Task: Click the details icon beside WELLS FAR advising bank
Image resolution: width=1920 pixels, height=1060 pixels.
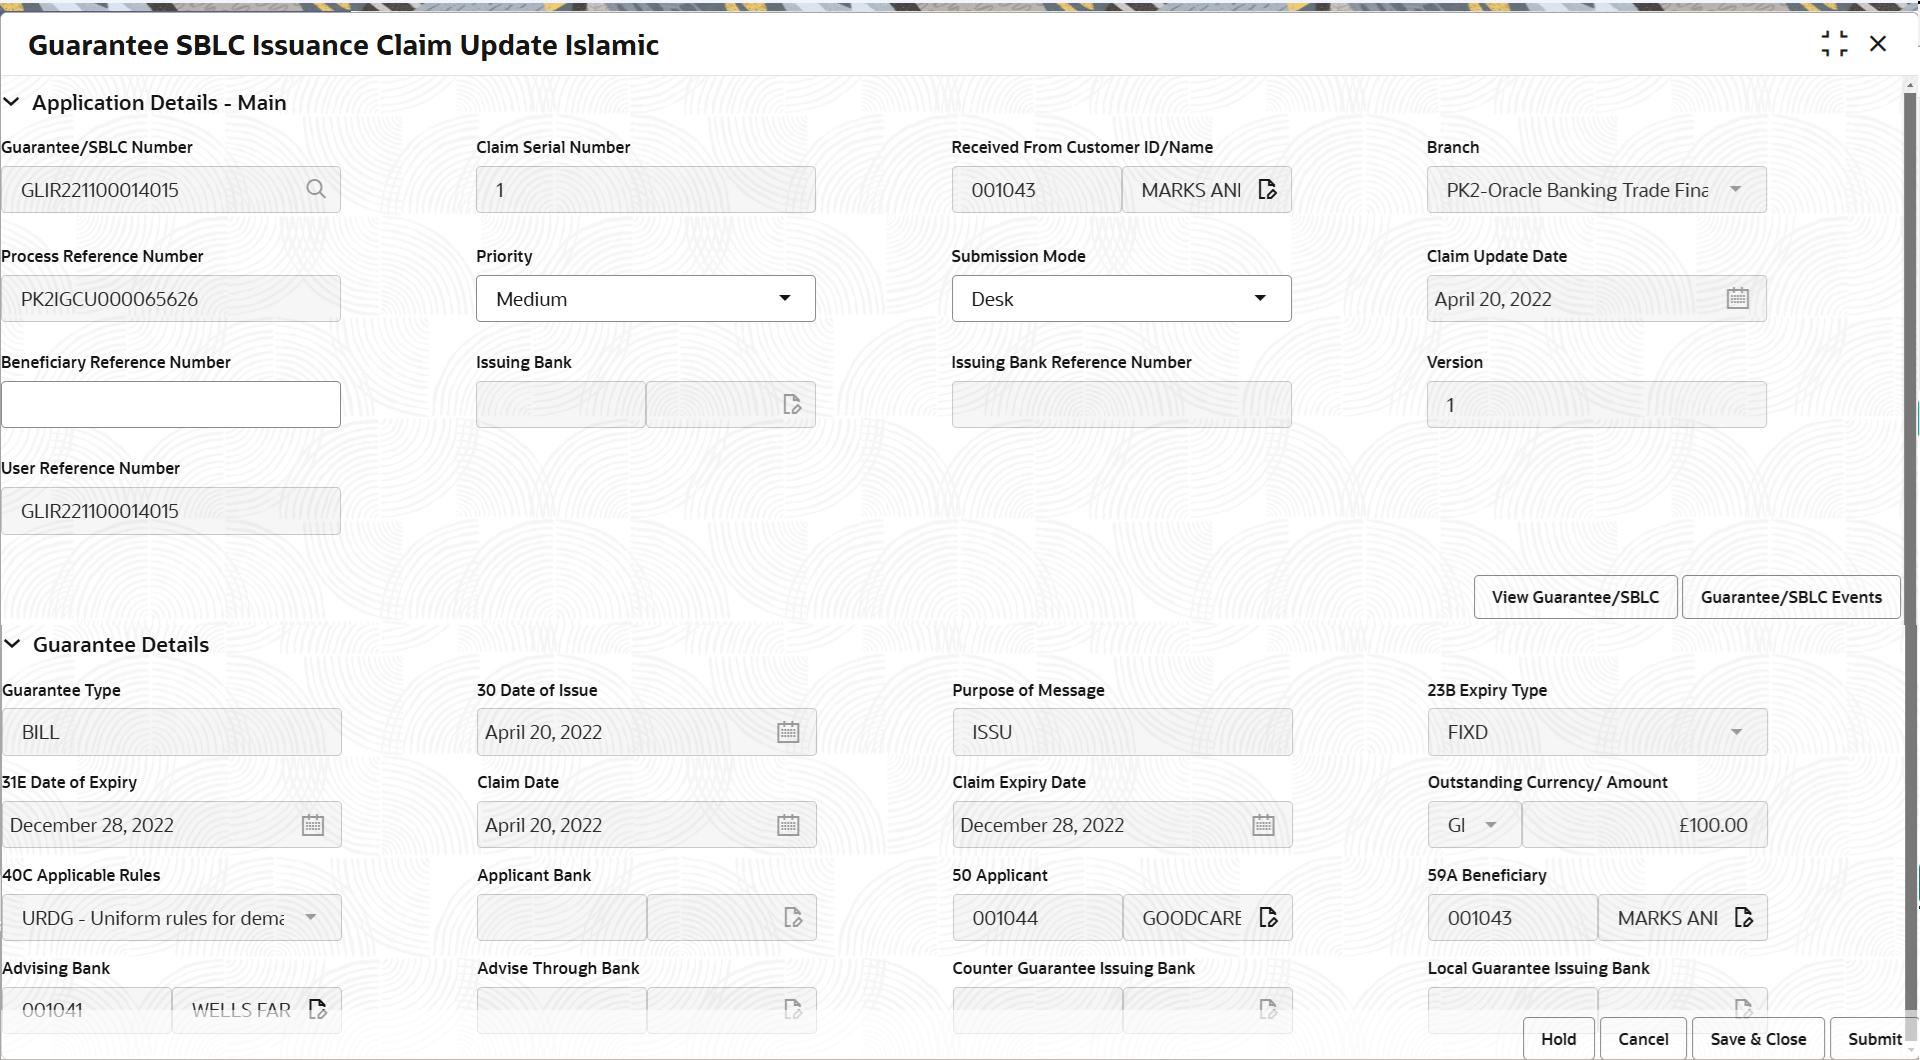Action: pyautogui.click(x=319, y=1009)
